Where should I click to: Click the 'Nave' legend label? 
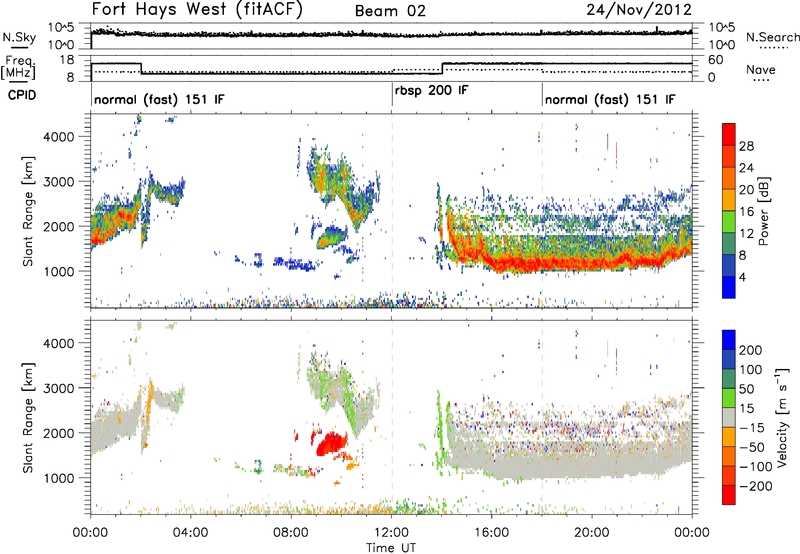[x=761, y=69]
